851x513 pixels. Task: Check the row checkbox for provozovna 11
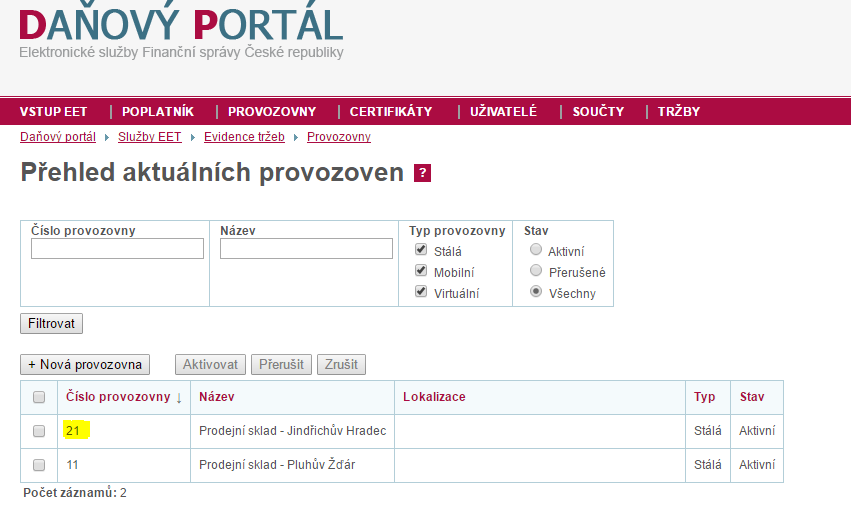[39, 465]
